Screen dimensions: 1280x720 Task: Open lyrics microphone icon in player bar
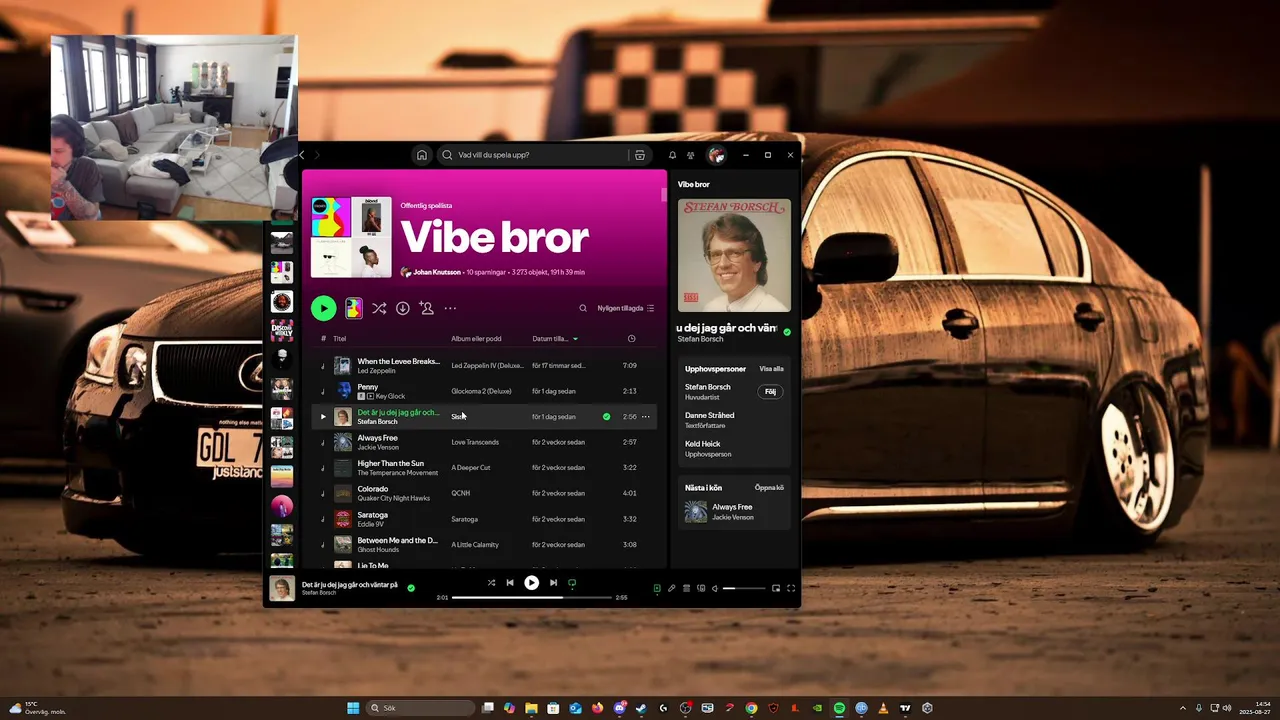click(x=672, y=588)
